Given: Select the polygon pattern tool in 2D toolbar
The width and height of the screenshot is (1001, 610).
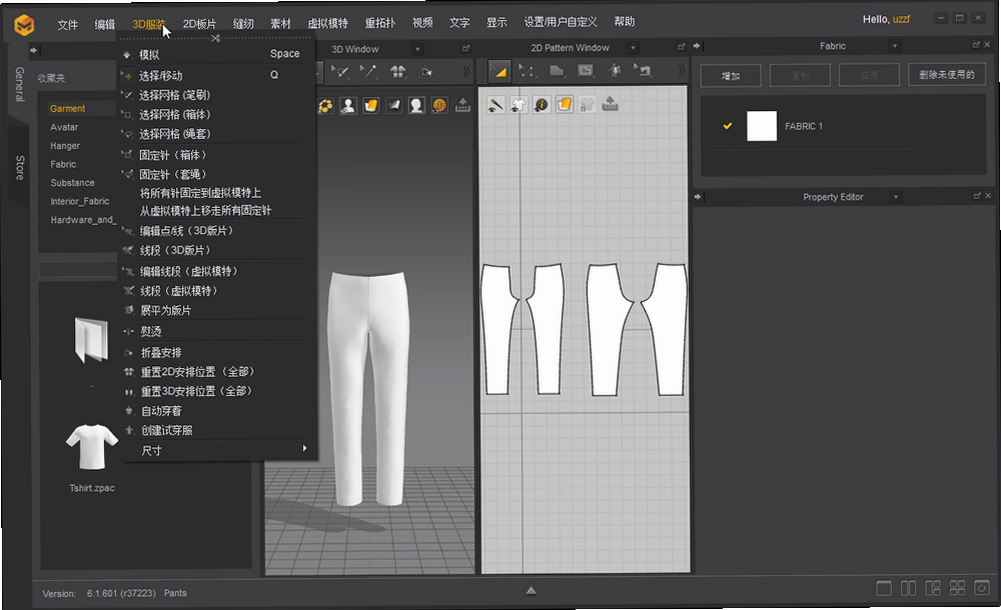Looking at the screenshot, I should click(x=557, y=71).
